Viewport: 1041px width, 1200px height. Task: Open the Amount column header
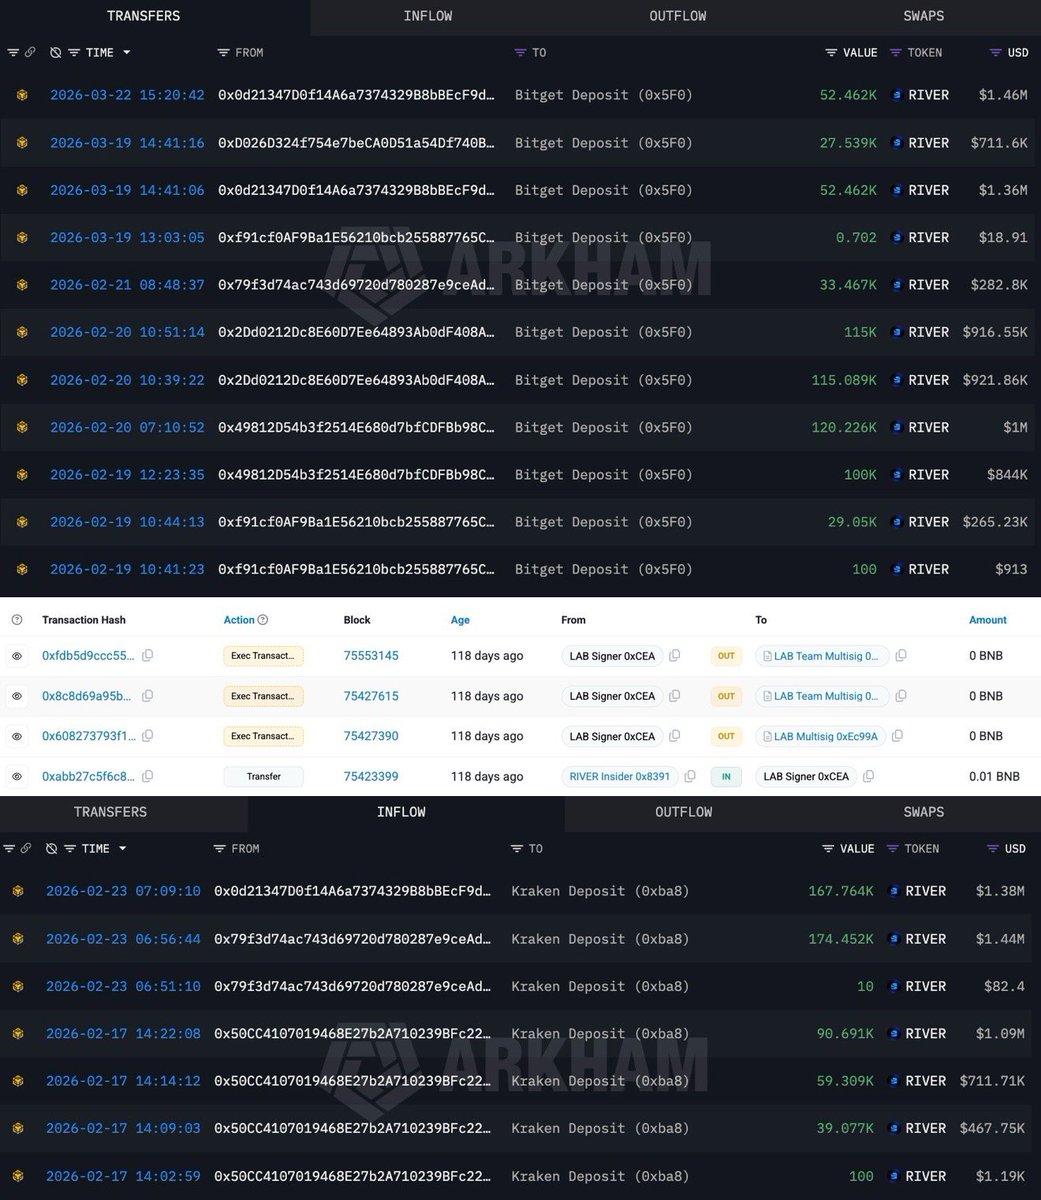click(x=988, y=620)
